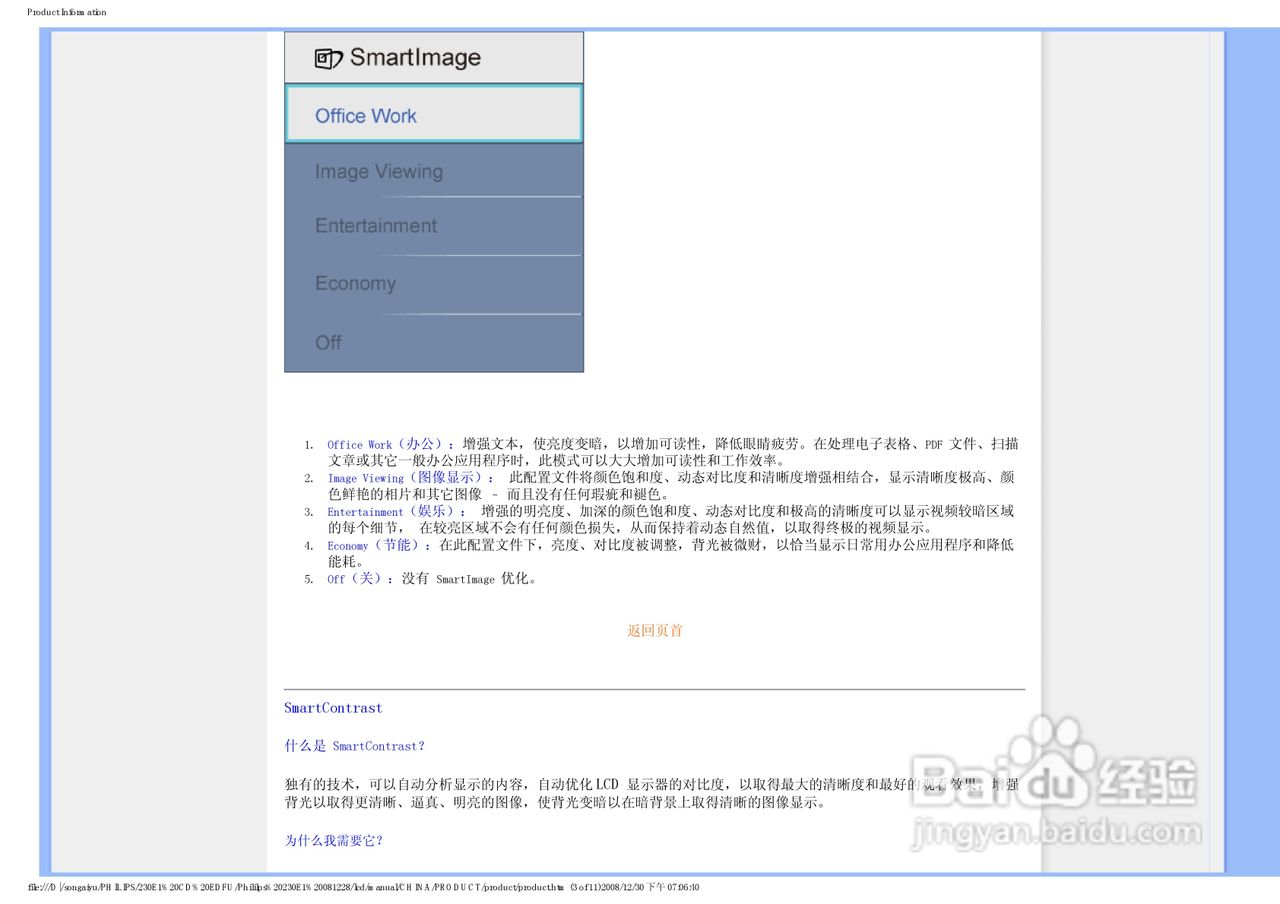The image size is (1280, 904).
Task: Click text 没有 SmartImage 优化
Action: tap(470, 578)
